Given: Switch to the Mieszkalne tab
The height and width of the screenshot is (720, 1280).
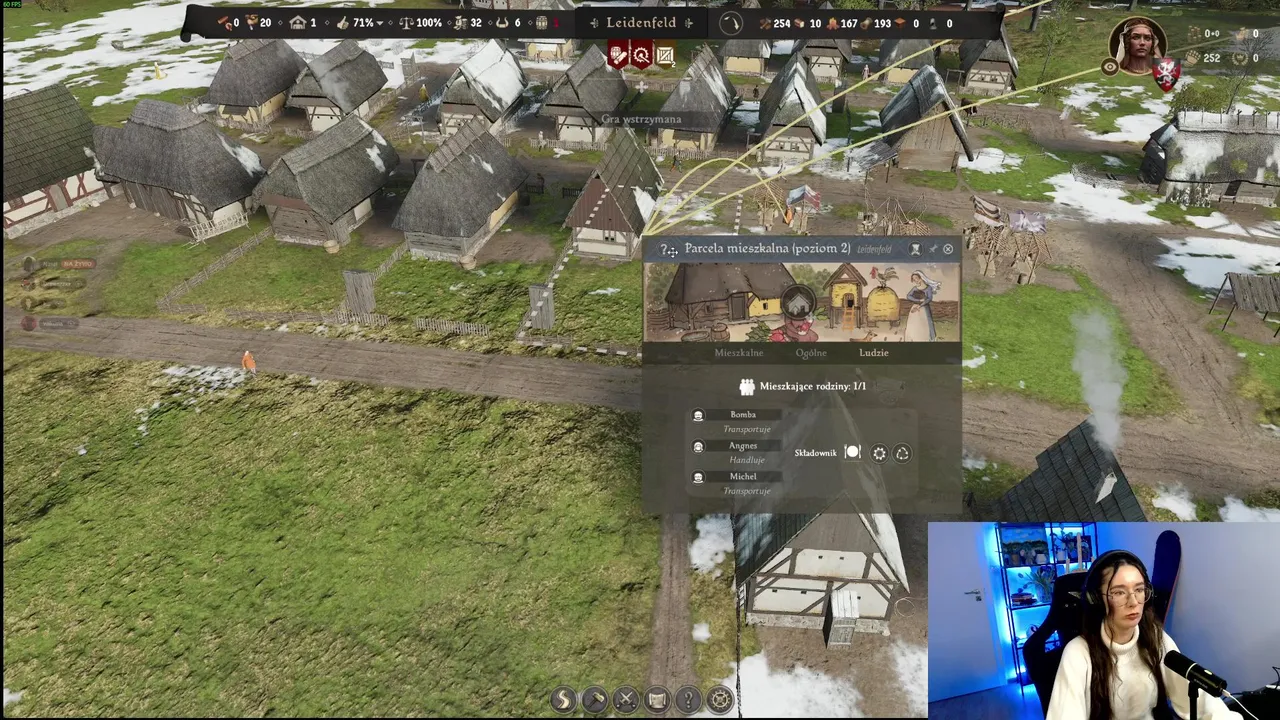Looking at the screenshot, I should coord(739,353).
